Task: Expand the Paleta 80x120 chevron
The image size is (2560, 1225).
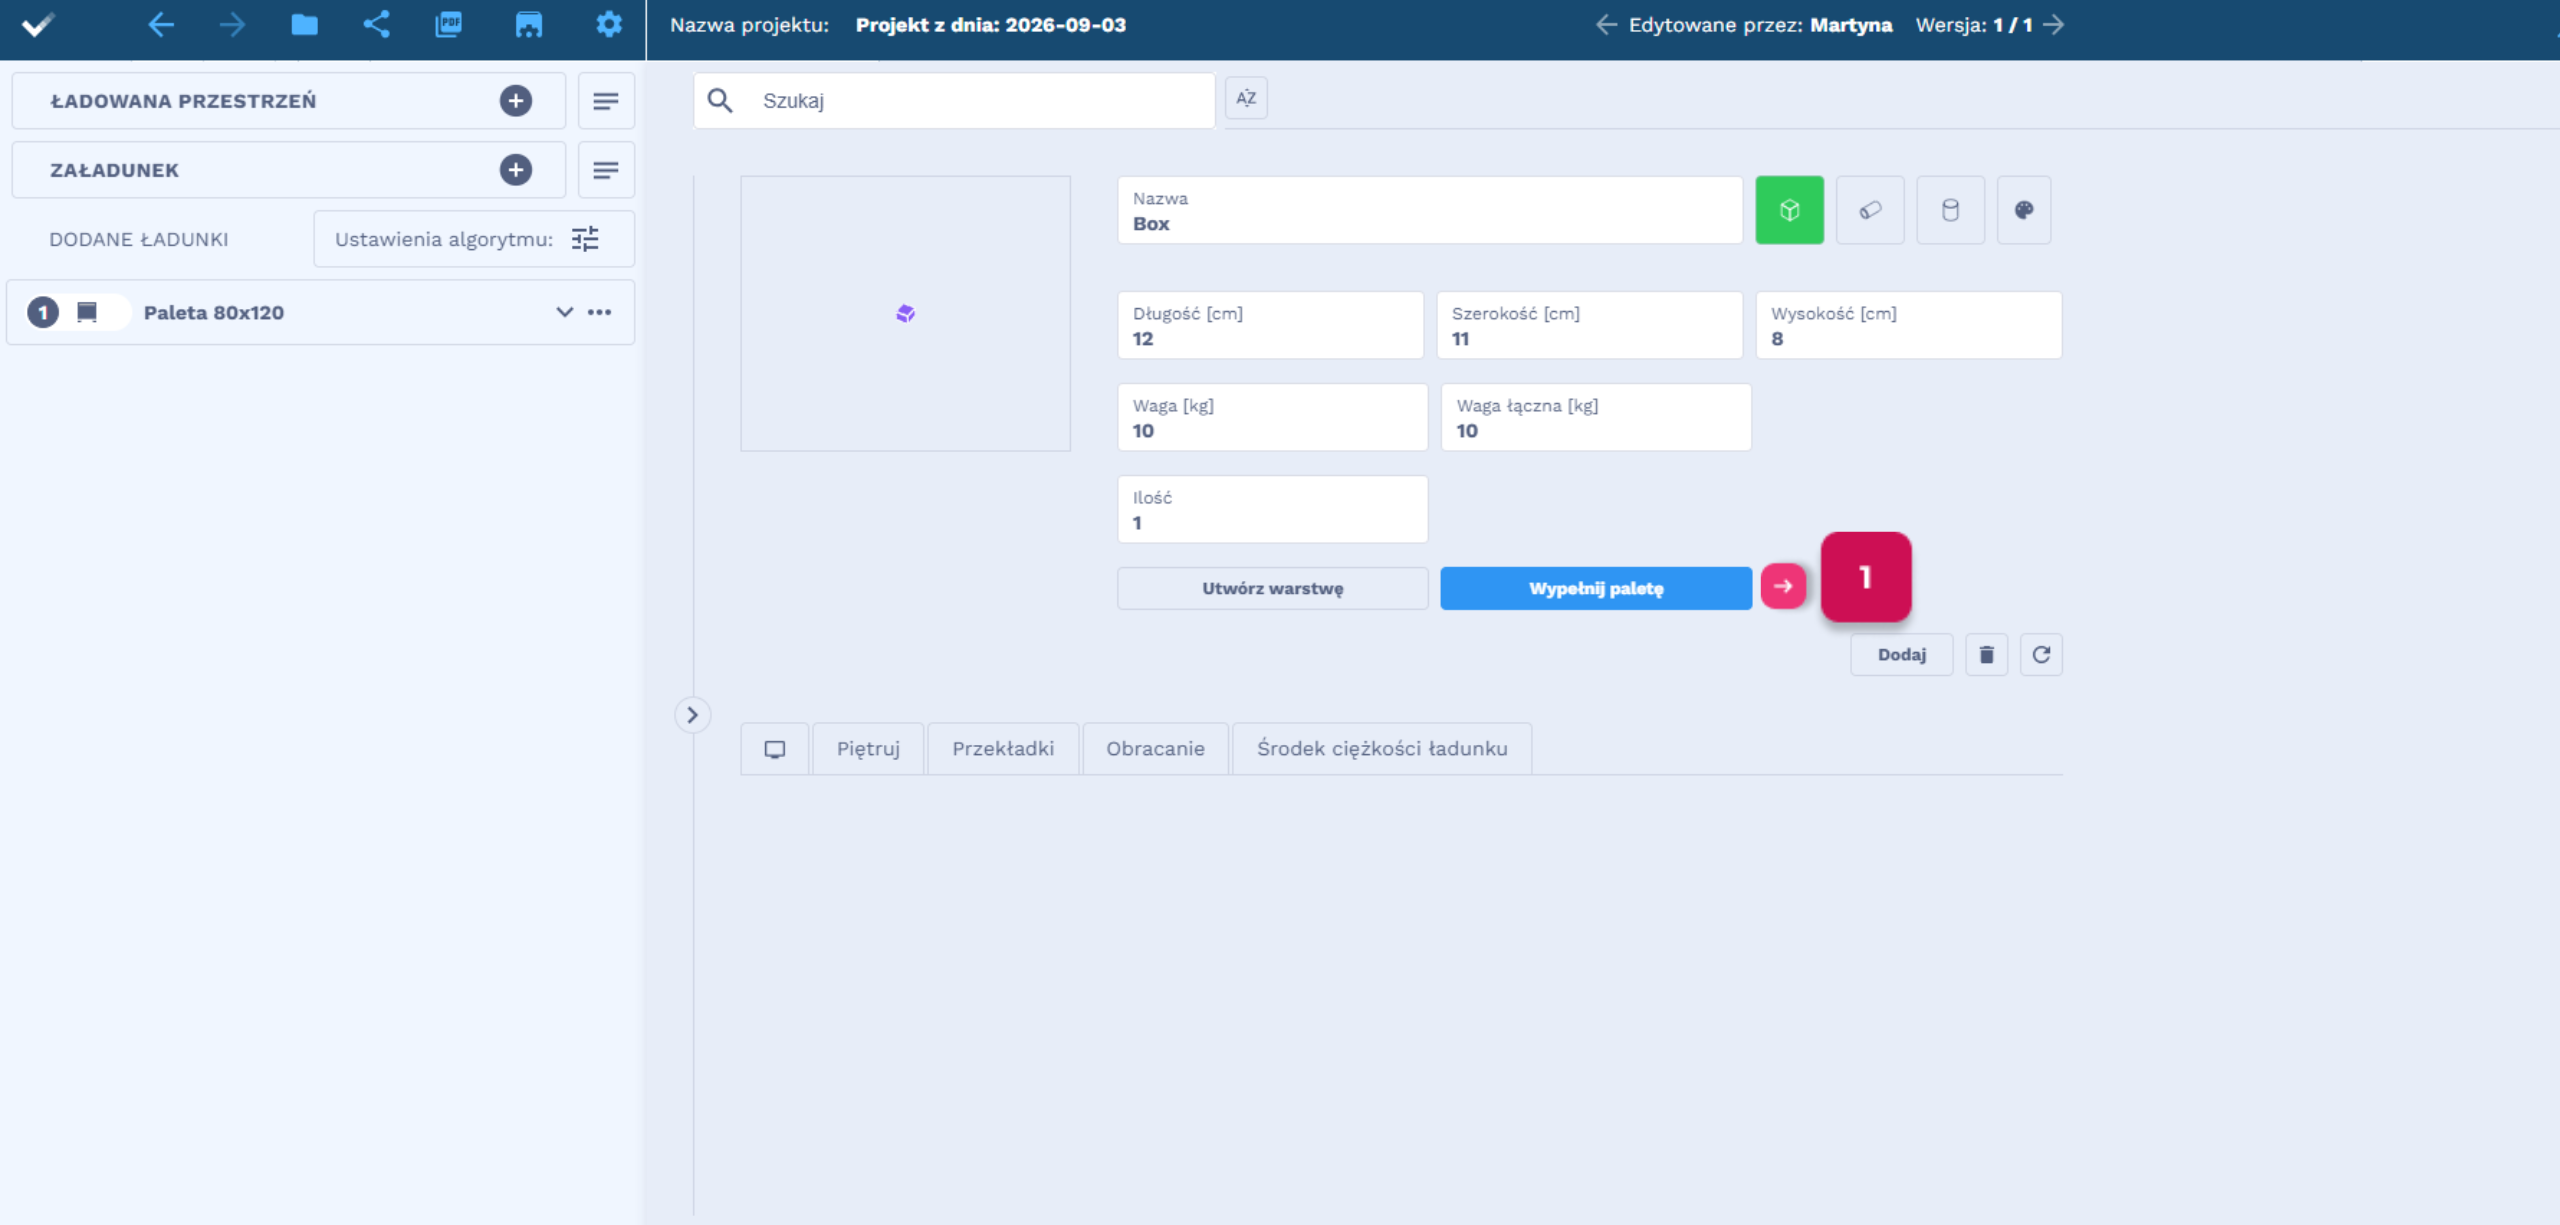Action: (565, 312)
